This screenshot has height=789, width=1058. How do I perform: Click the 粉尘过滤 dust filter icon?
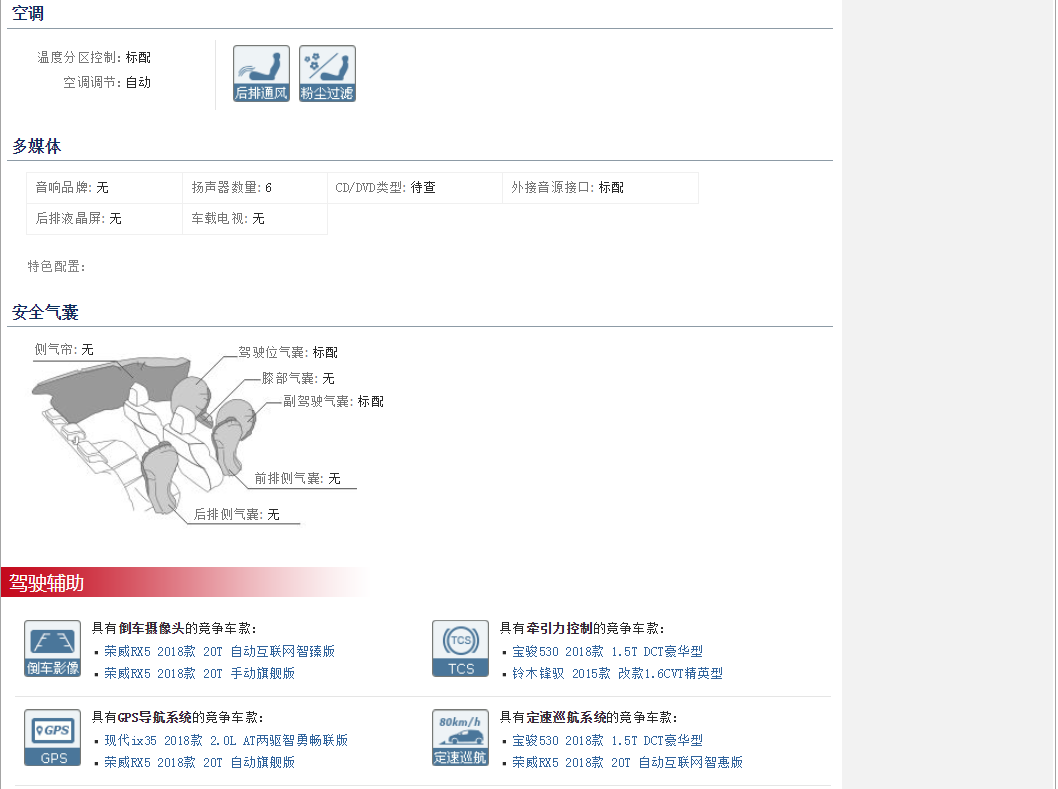click(327, 73)
